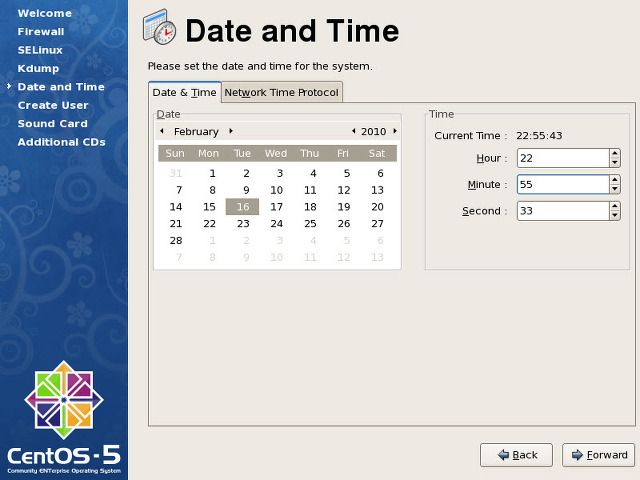Viewport: 640px width, 480px height.
Task: Decrease the Hour value
Action: [615, 162]
